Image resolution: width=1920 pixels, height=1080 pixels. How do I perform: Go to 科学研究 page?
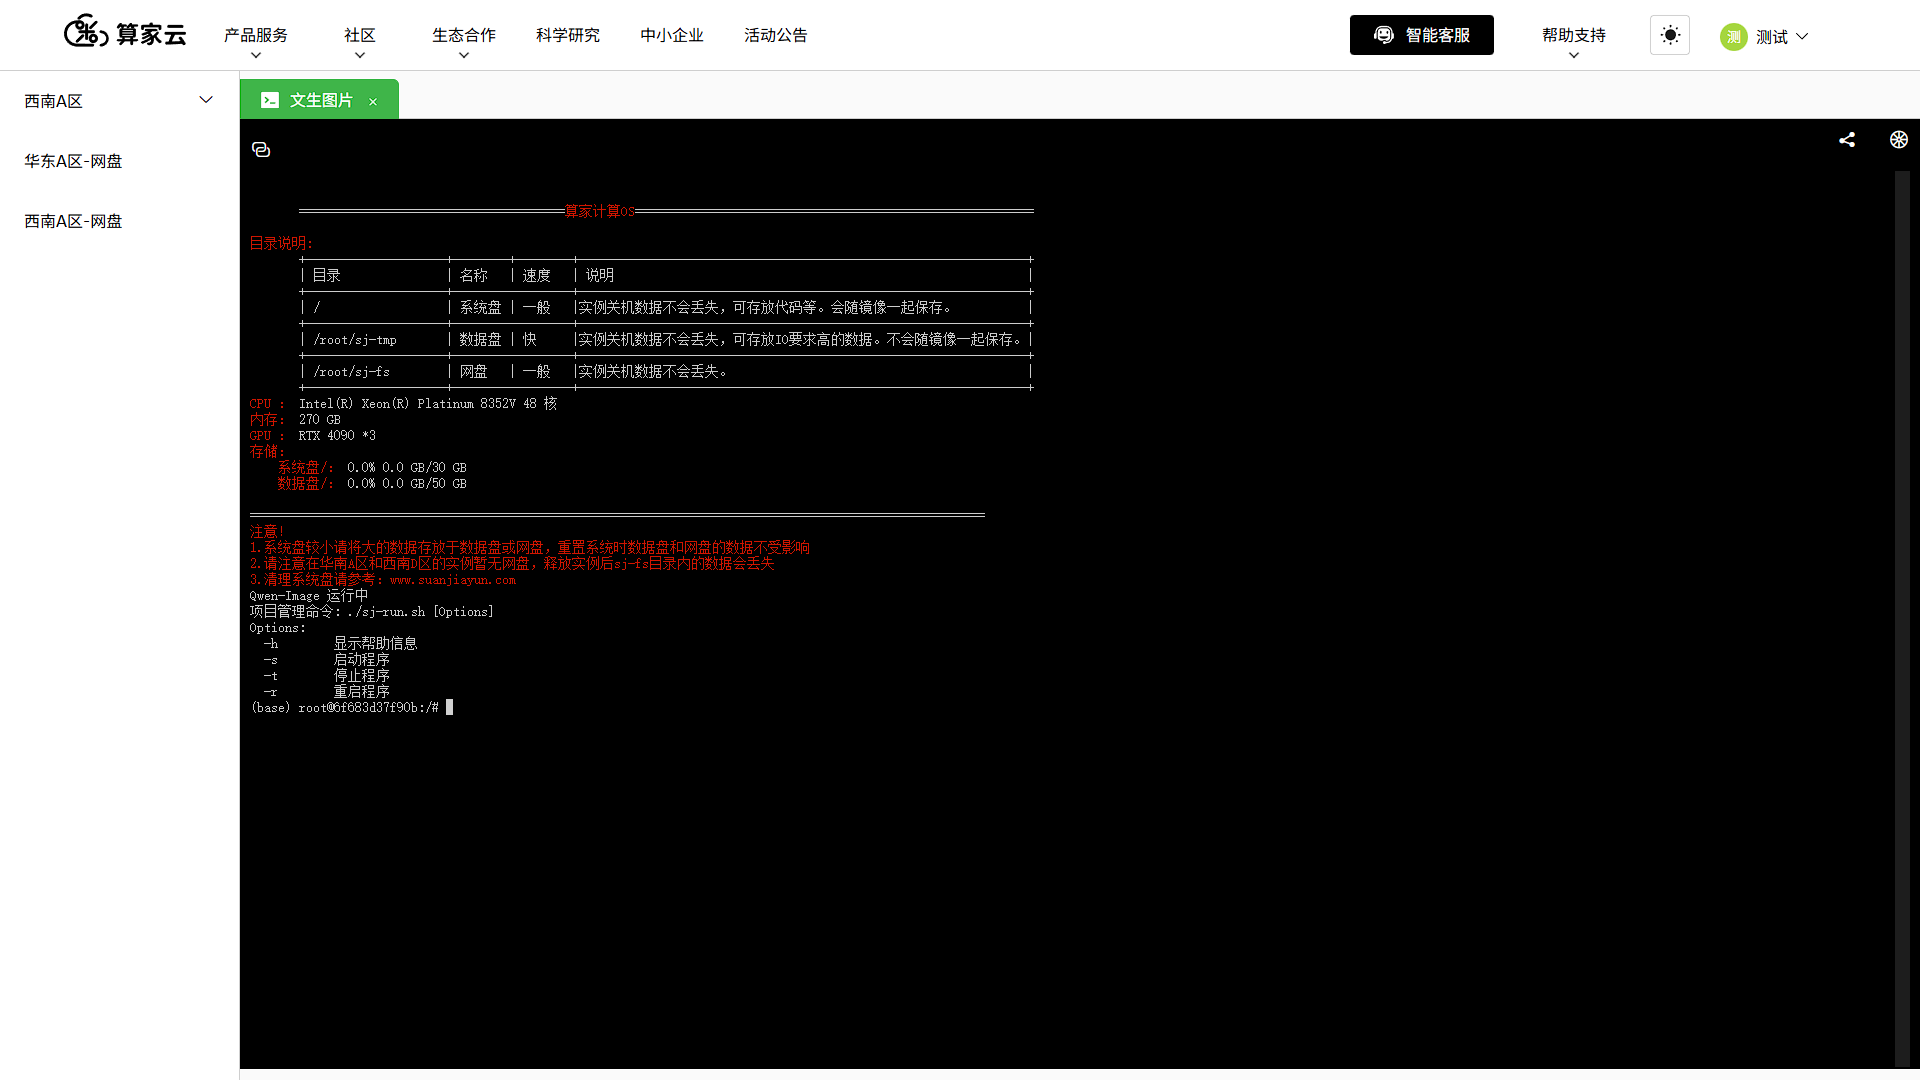(568, 35)
